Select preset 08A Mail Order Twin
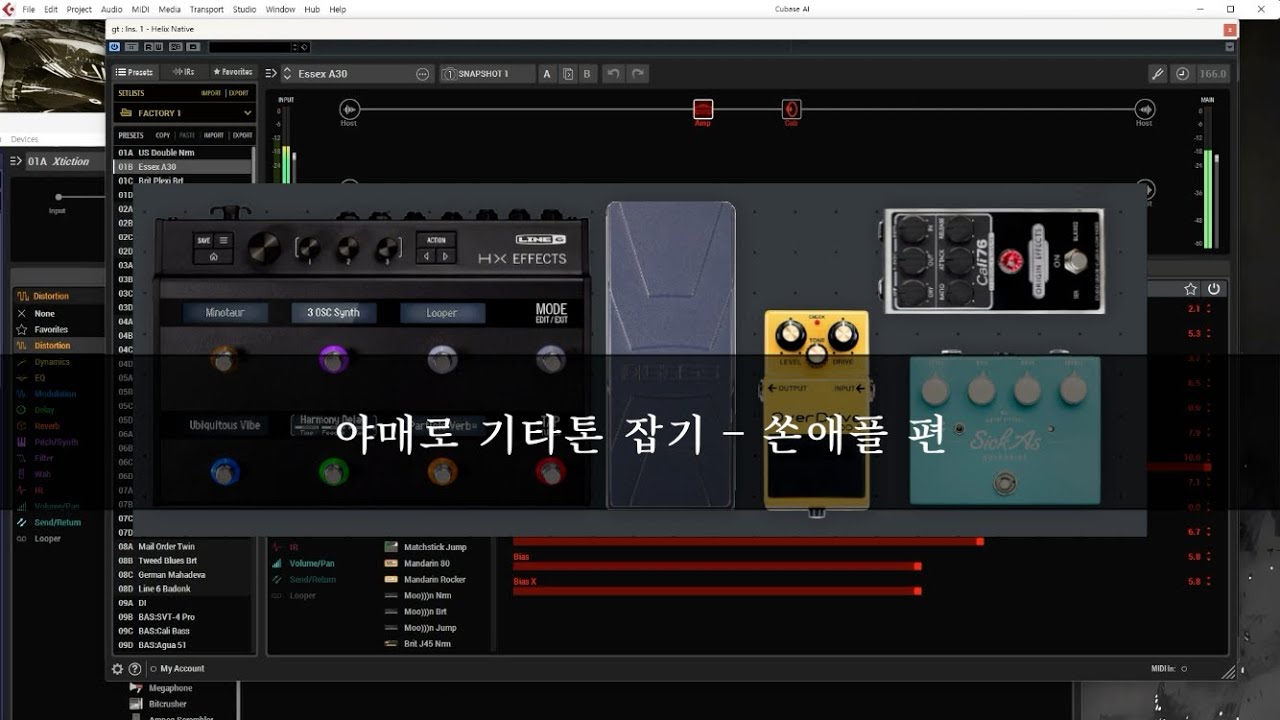Viewport: 1280px width, 720px height. [x=183, y=547]
